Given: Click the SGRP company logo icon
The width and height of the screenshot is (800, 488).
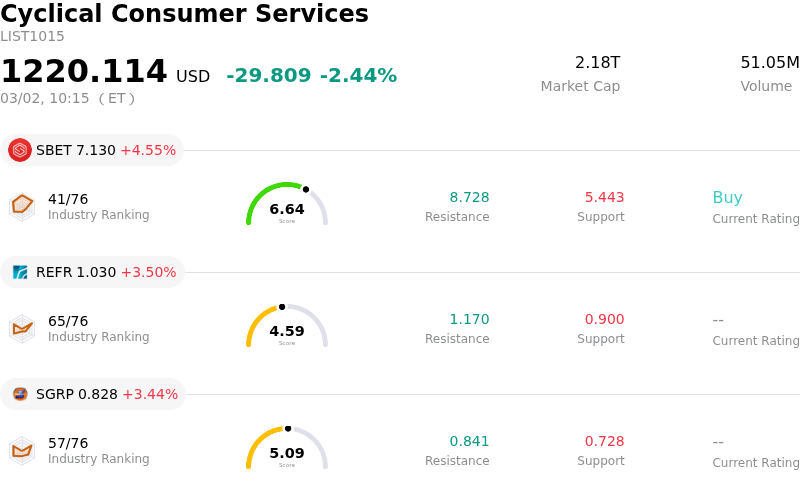Looking at the screenshot, I should (x=20, y=394).
